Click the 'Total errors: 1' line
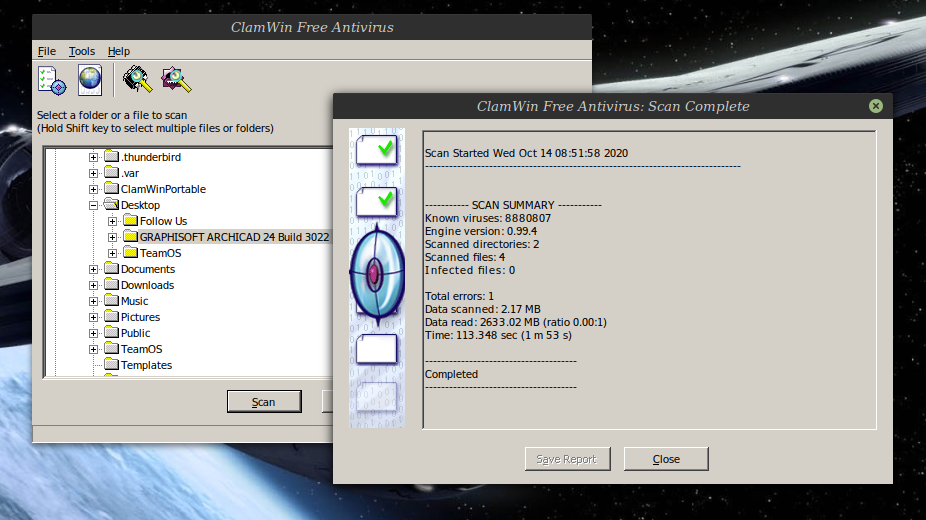The width and height of the screenshot is (926, 520). (459, 296)
